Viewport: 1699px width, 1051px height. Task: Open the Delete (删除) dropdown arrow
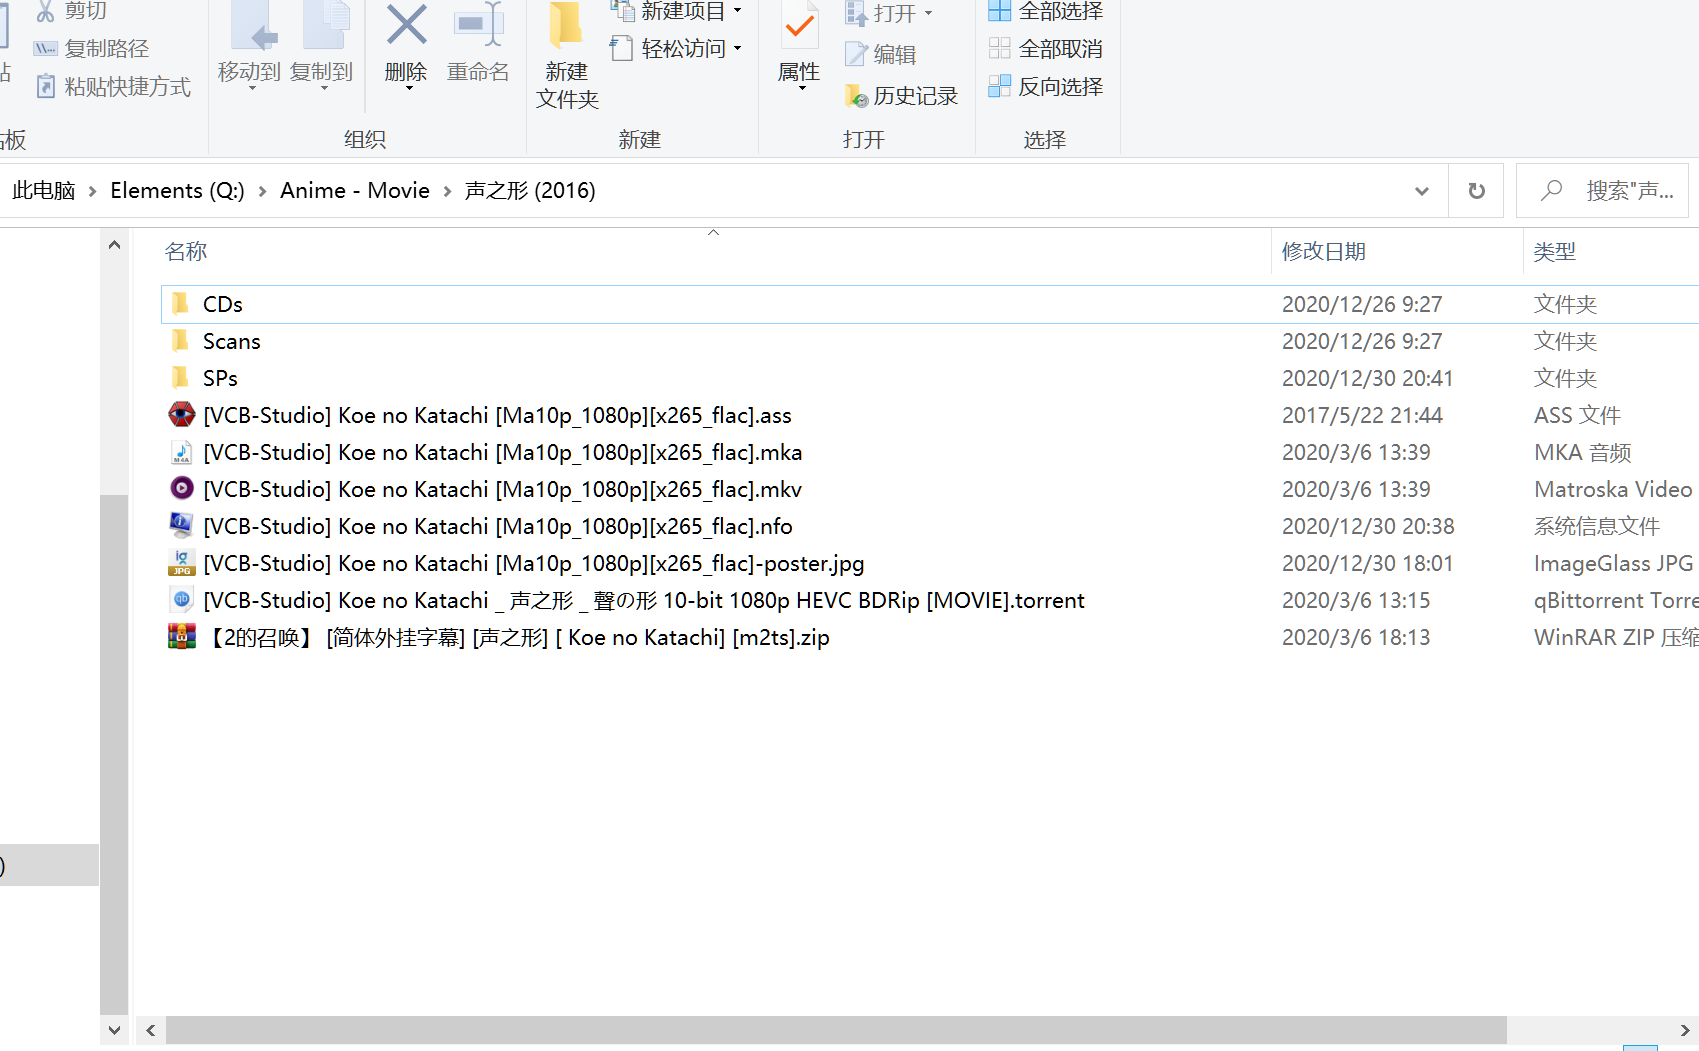pyautogui.click(x=409, y=88)
